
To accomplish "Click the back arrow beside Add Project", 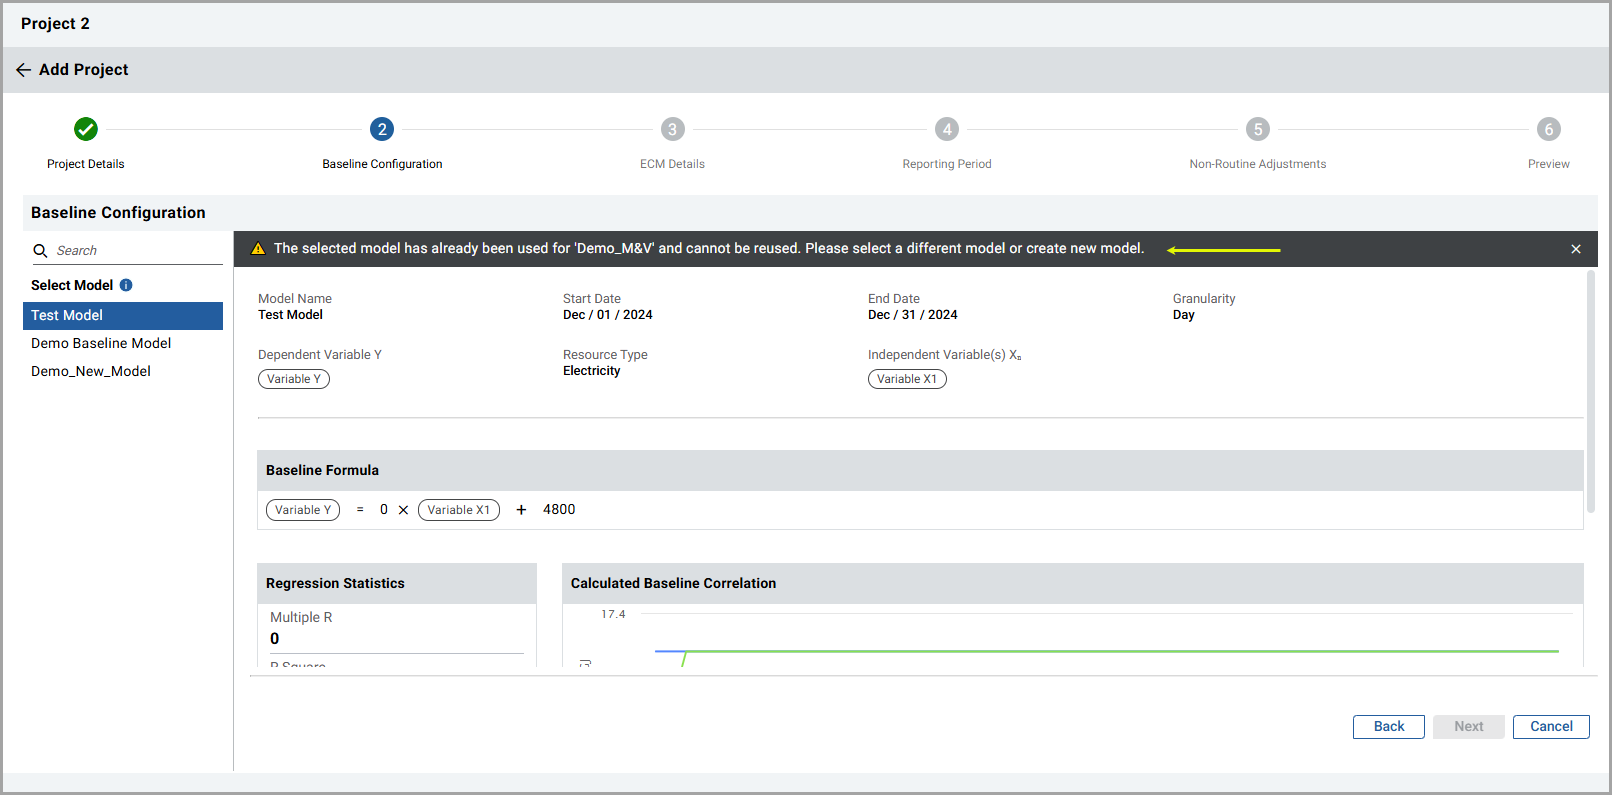I will pyautogui.click(x=23, y=70).
